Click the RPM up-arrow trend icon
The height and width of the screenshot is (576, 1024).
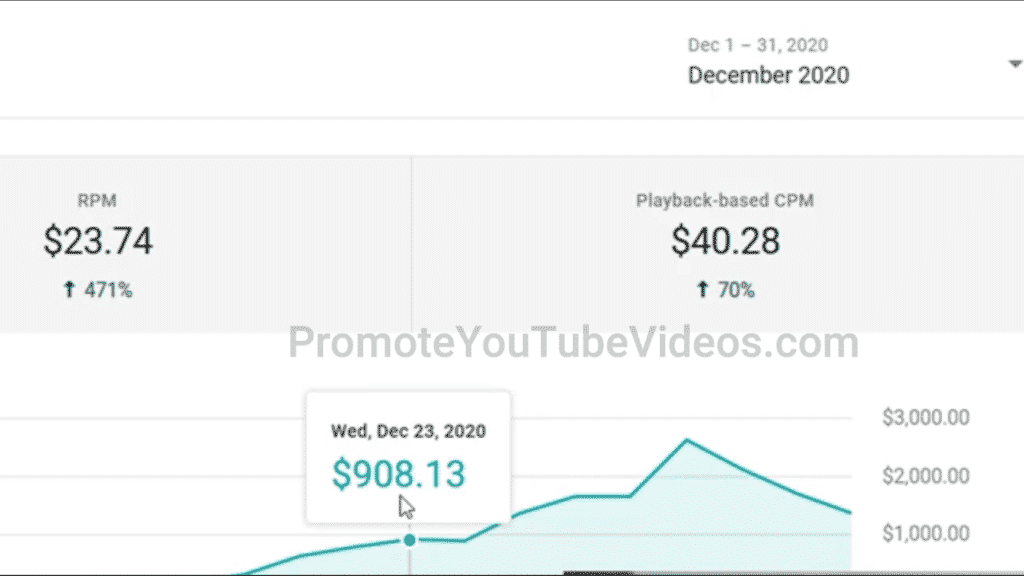point(69,289)
